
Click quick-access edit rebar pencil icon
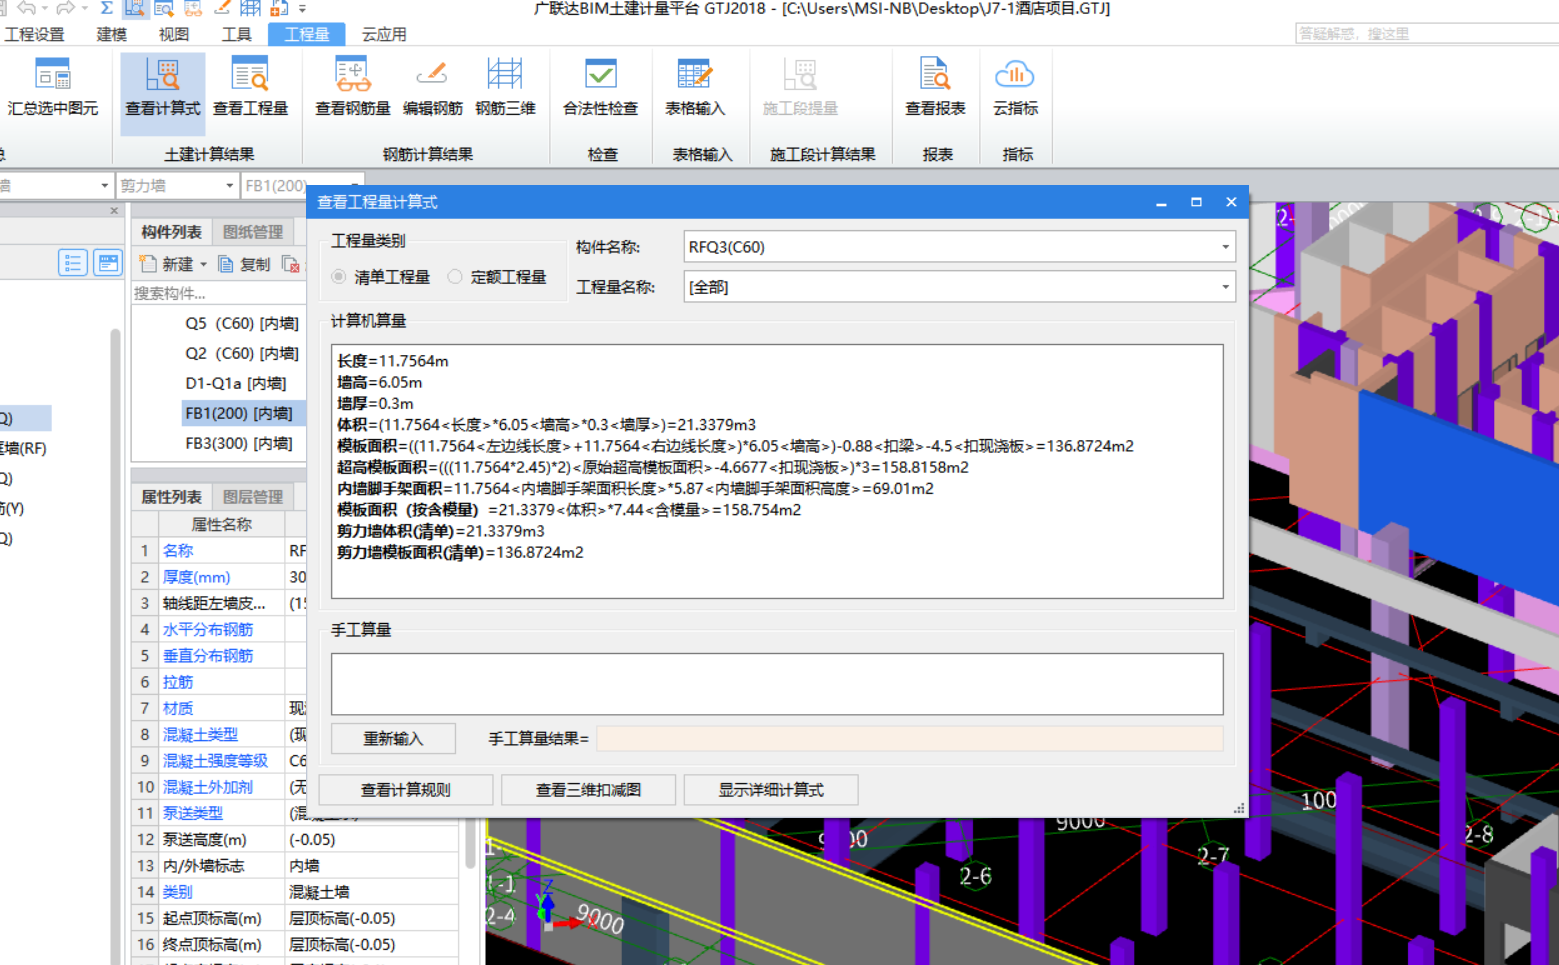(x=222, y=8)
